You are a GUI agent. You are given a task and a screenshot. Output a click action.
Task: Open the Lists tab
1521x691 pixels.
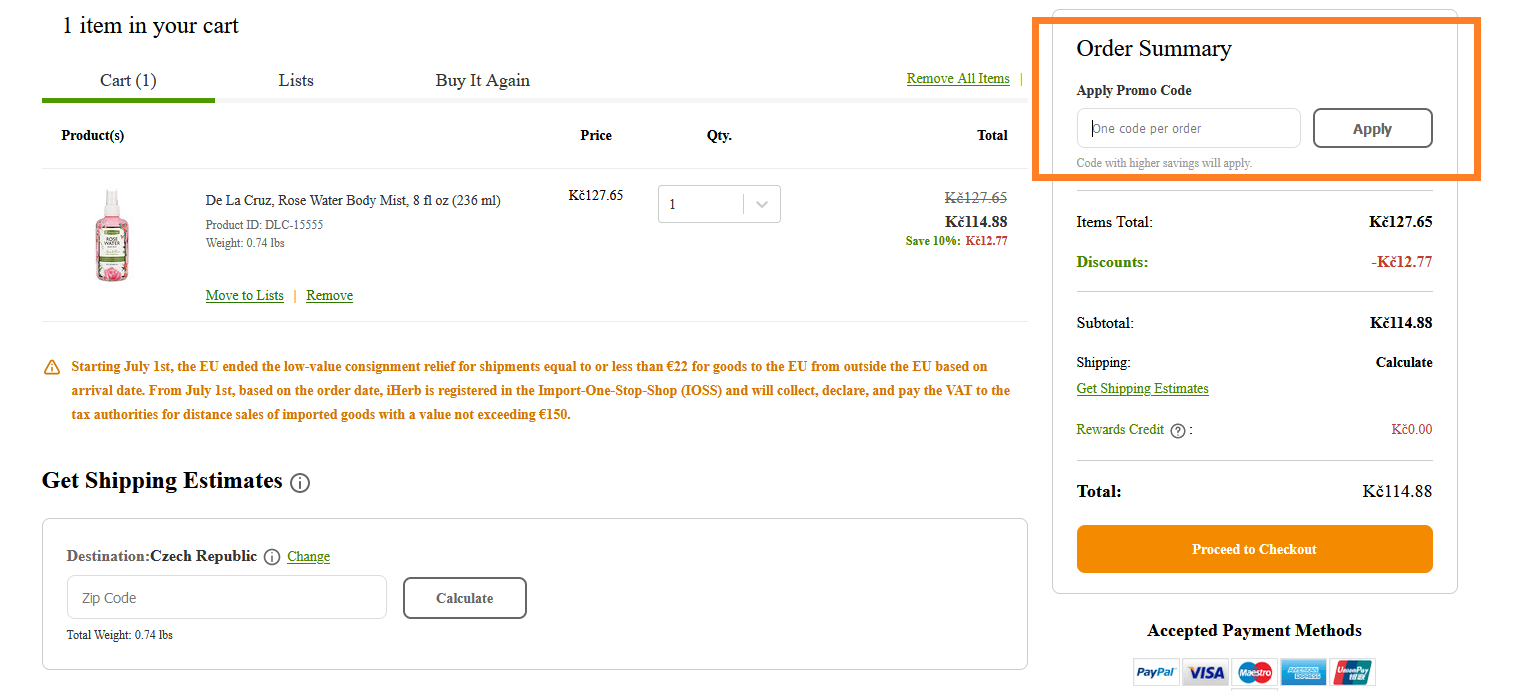[x=296, y=80]
